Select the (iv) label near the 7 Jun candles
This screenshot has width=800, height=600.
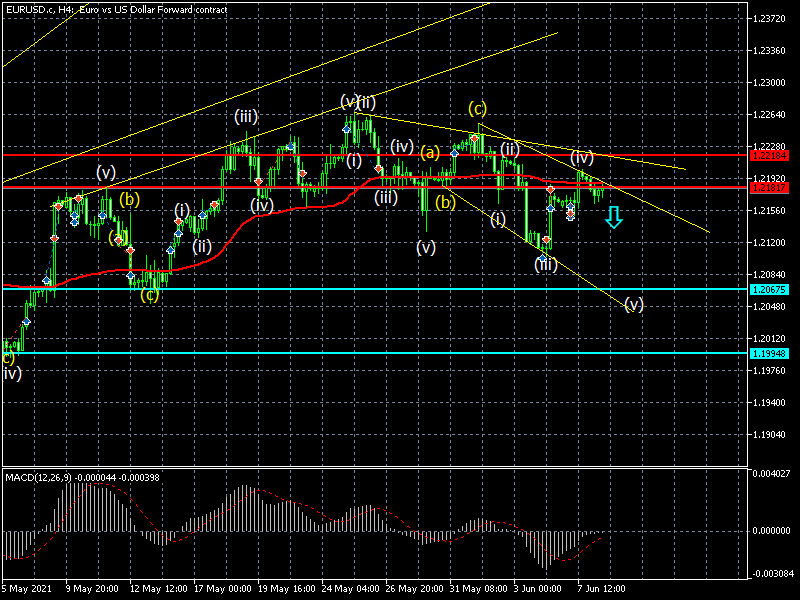(582, 157)
